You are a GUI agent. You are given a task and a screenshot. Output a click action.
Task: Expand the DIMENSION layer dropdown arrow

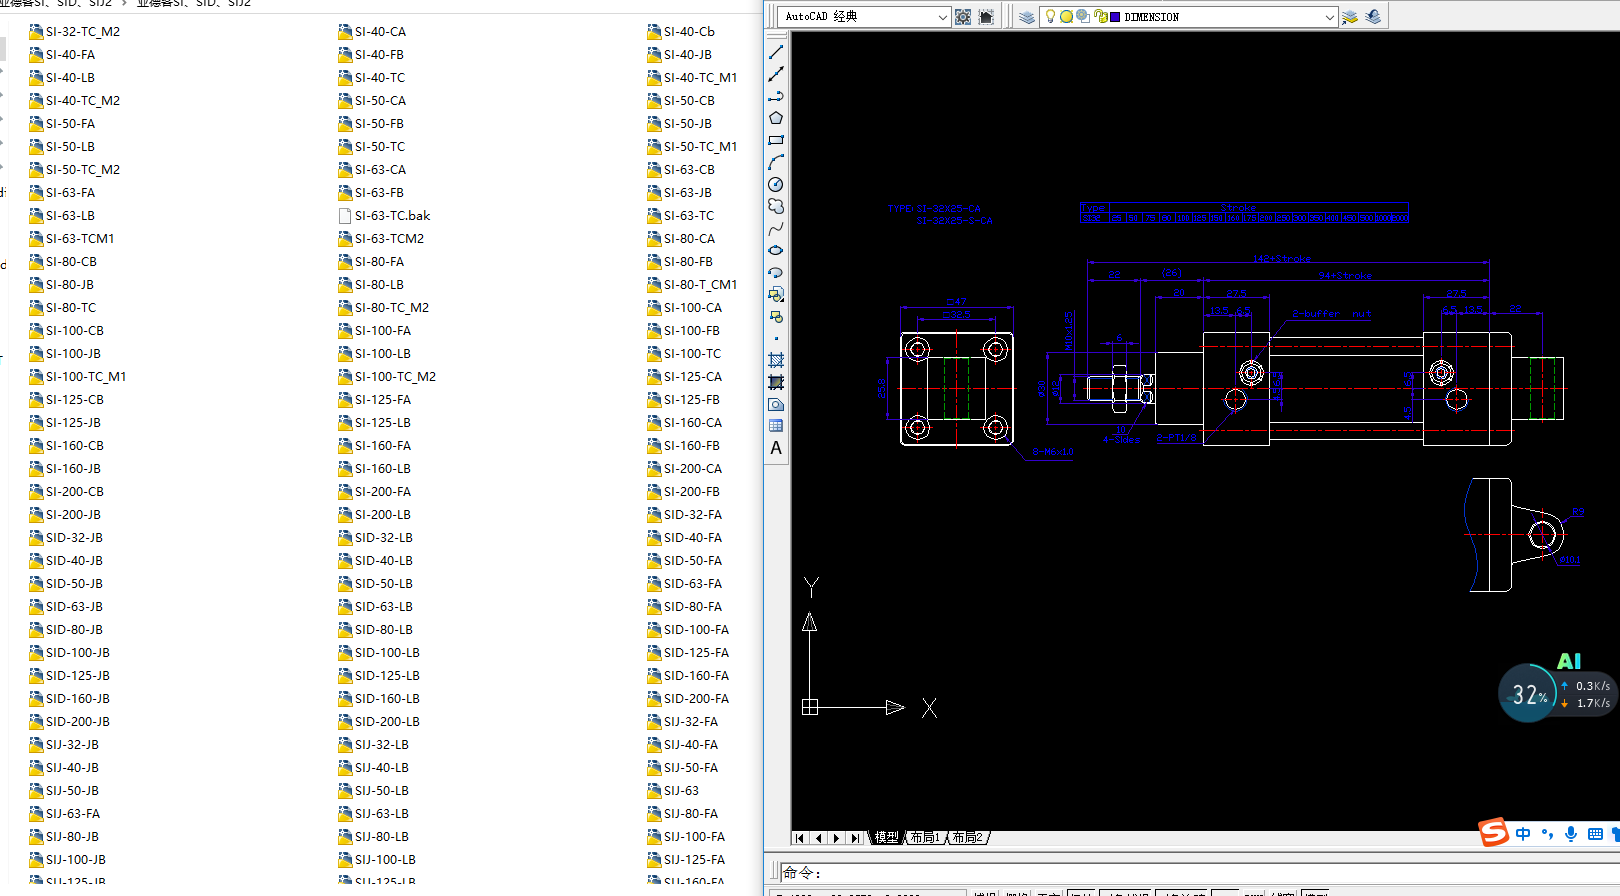(1329, 17)
